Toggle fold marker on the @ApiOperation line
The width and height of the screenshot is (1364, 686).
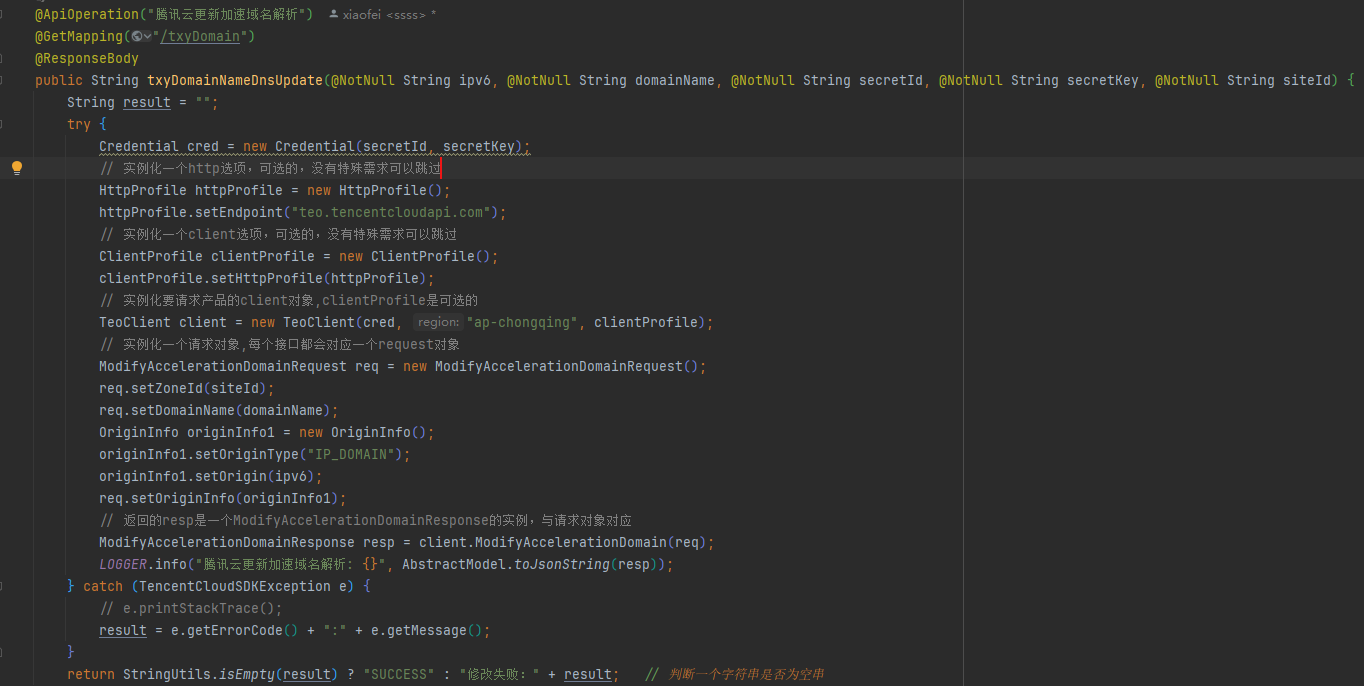tap(3, 15)
